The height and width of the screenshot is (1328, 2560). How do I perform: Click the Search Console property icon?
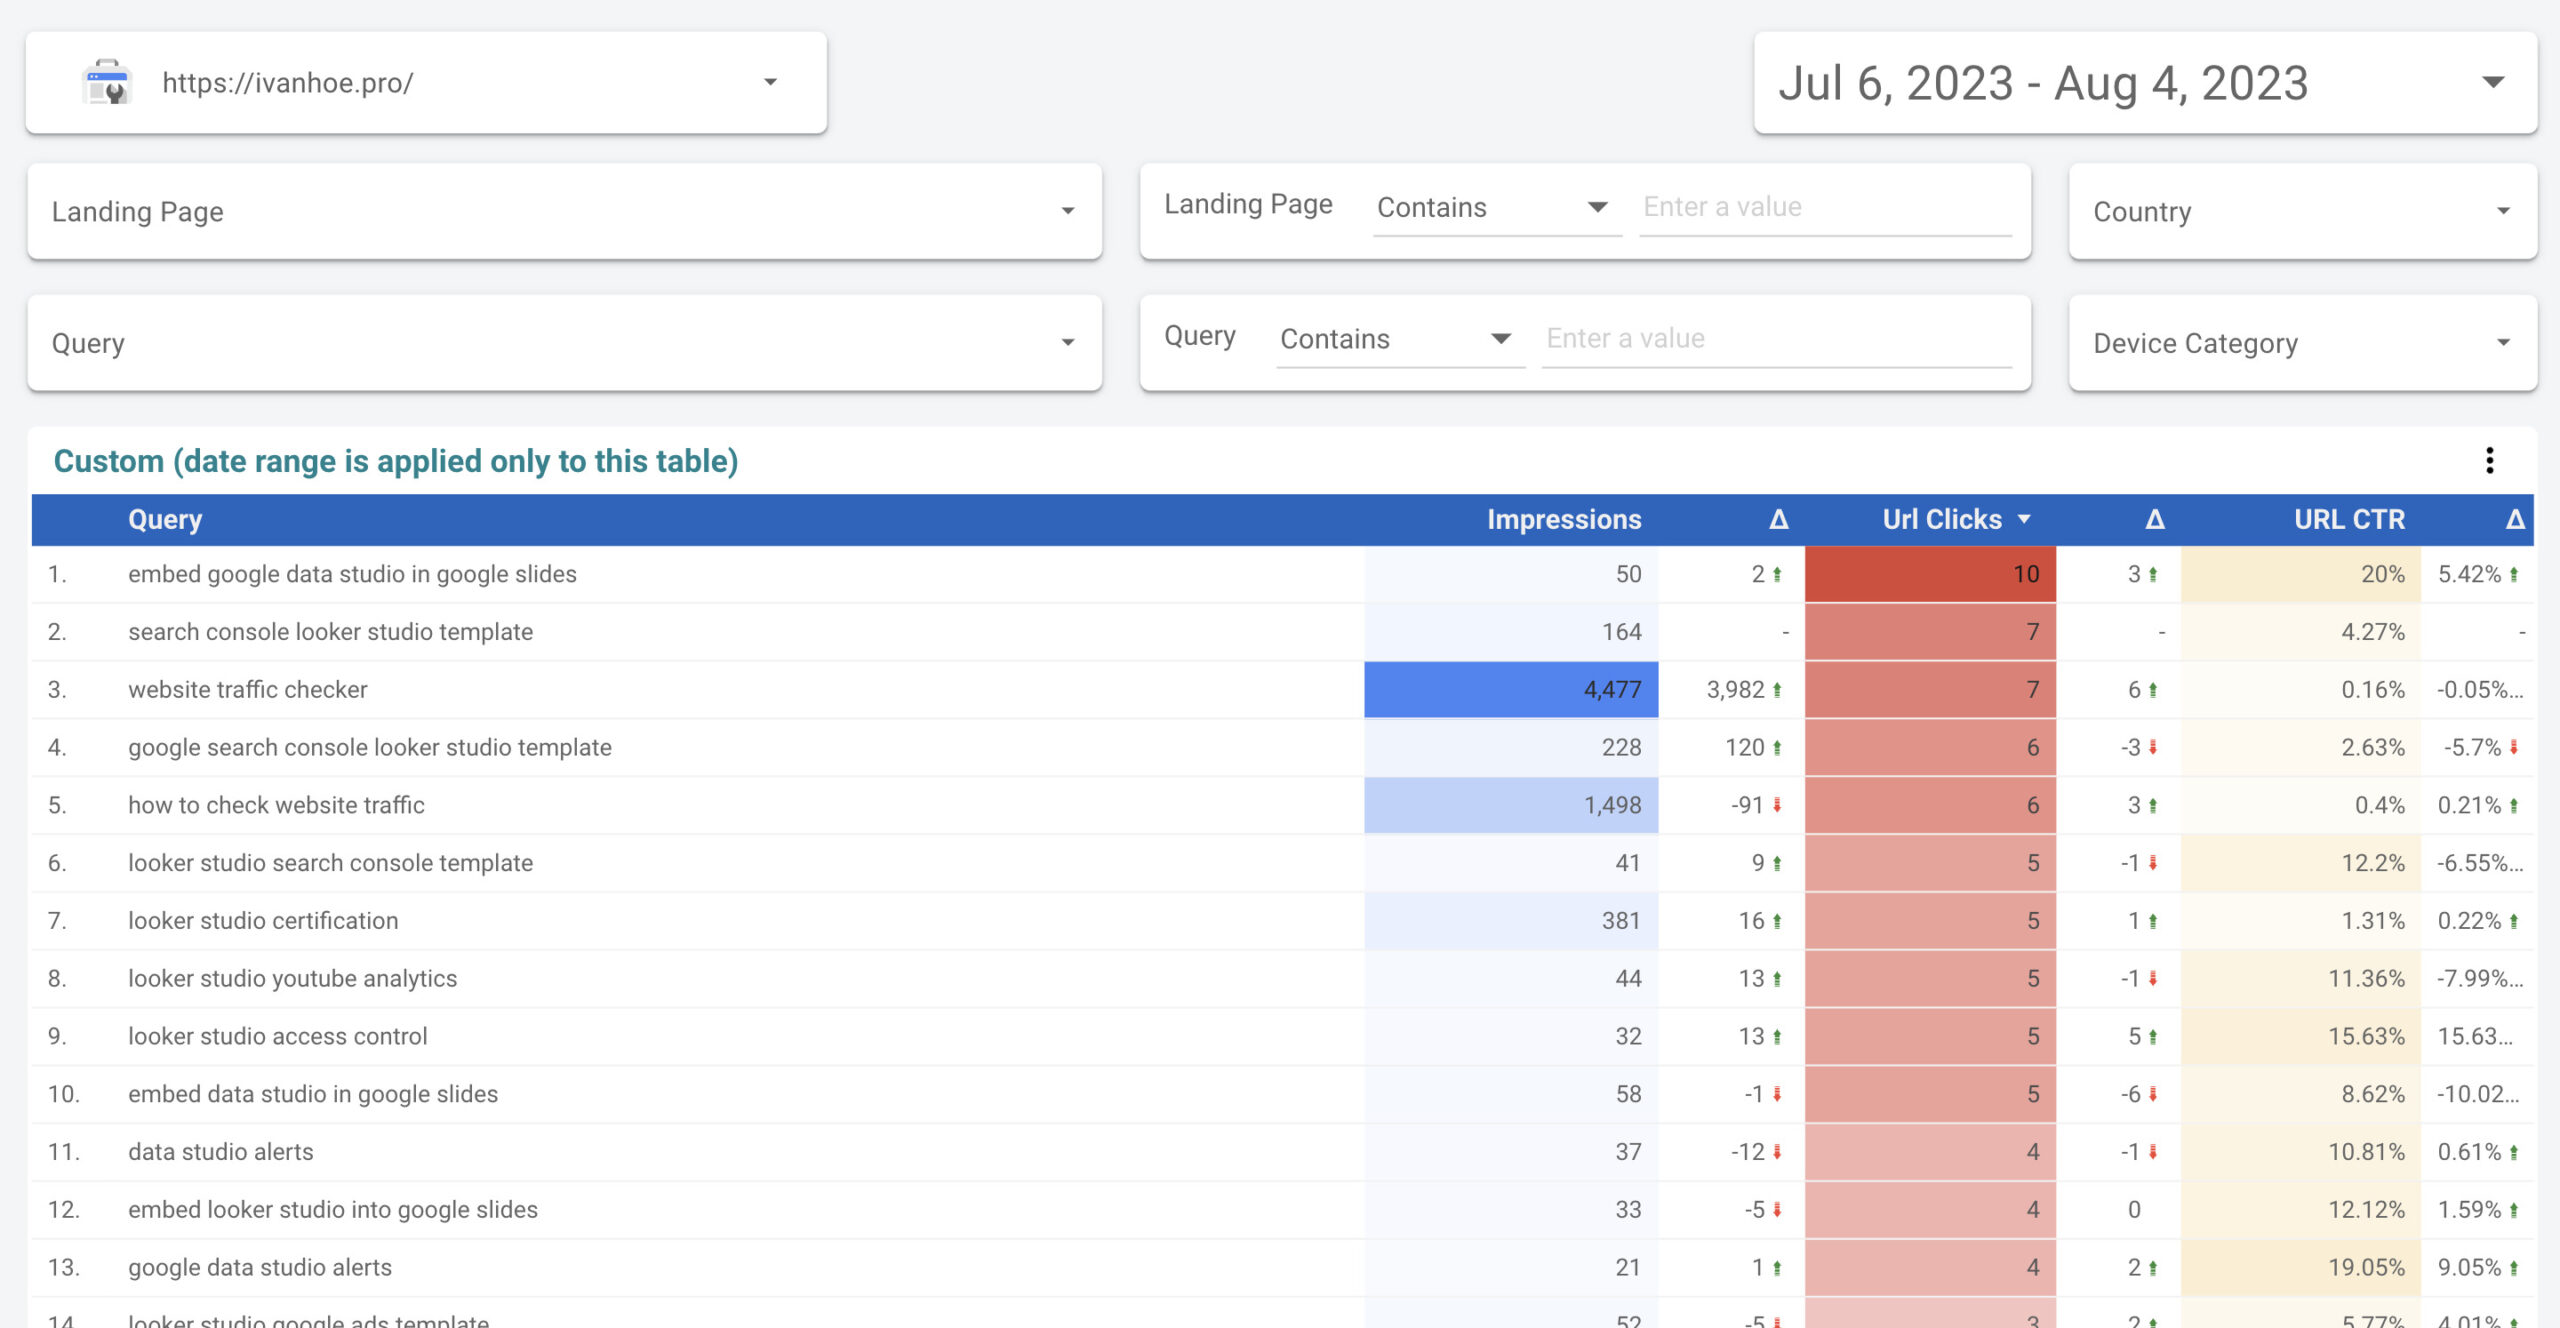[x=107, y=82]
